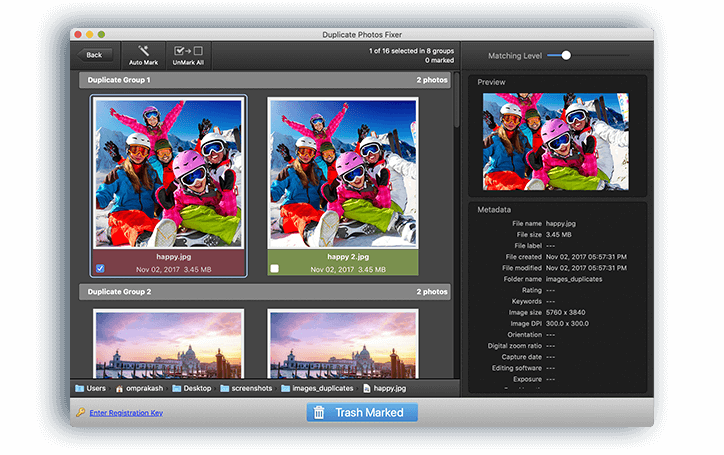
Task: Select first sunset photo in Duplicate Group 2
Action: (168, 343)
